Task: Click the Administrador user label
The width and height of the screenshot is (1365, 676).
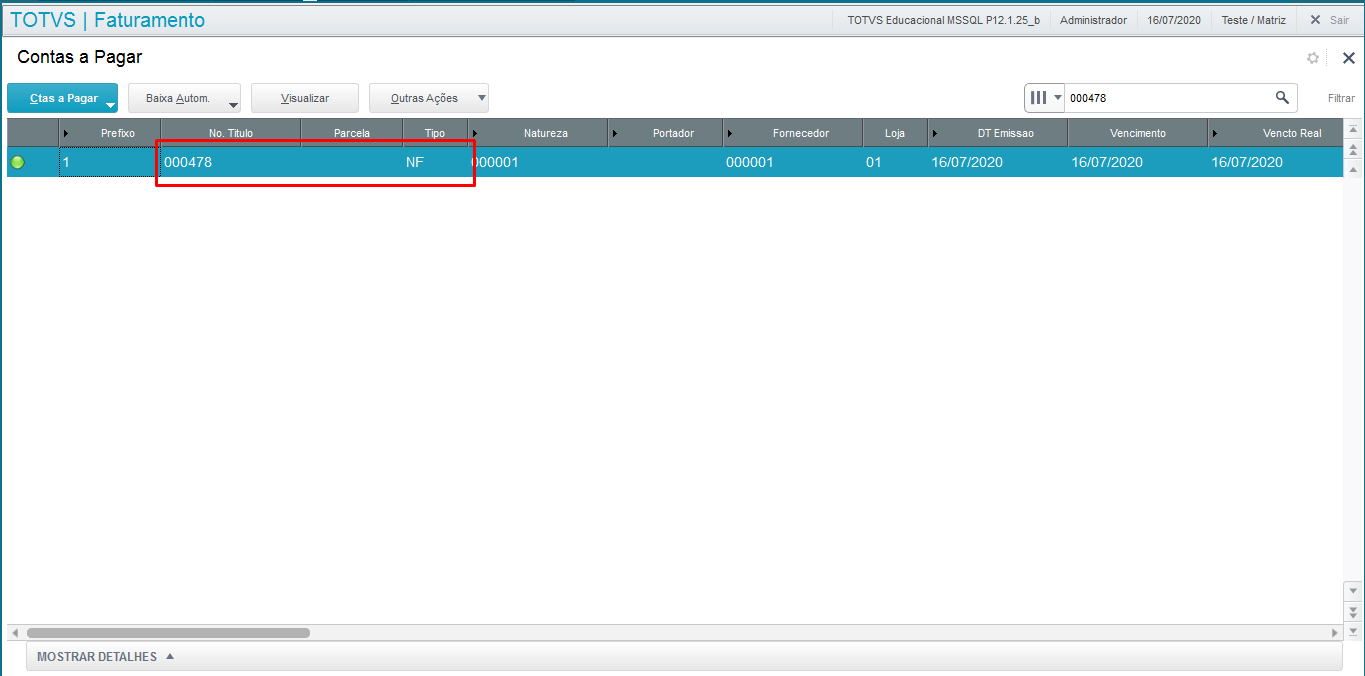Action: pos(1093,20)
